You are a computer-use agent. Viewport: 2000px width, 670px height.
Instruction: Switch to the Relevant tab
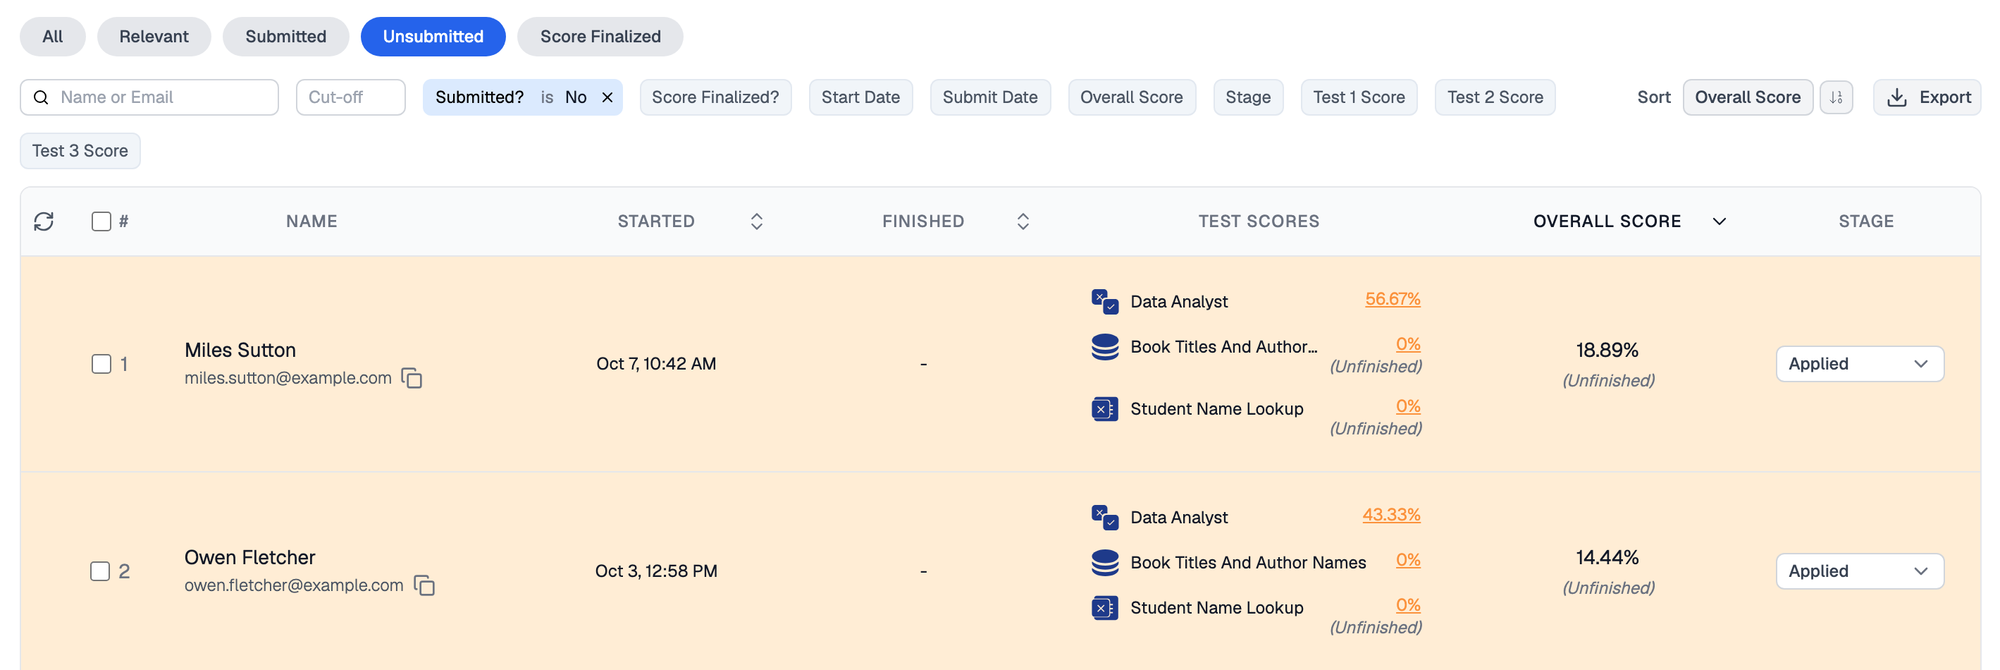tap(154, 37)
